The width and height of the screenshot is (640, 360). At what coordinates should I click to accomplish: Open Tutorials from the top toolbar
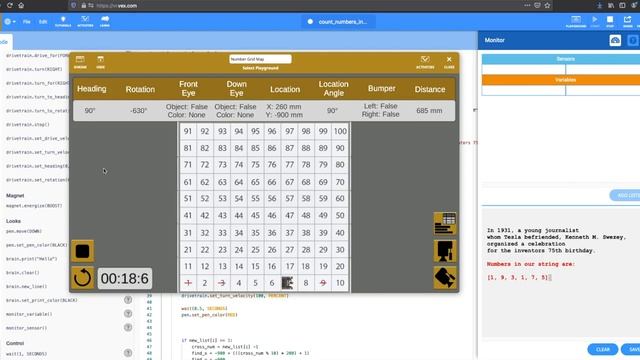(63, 22)
